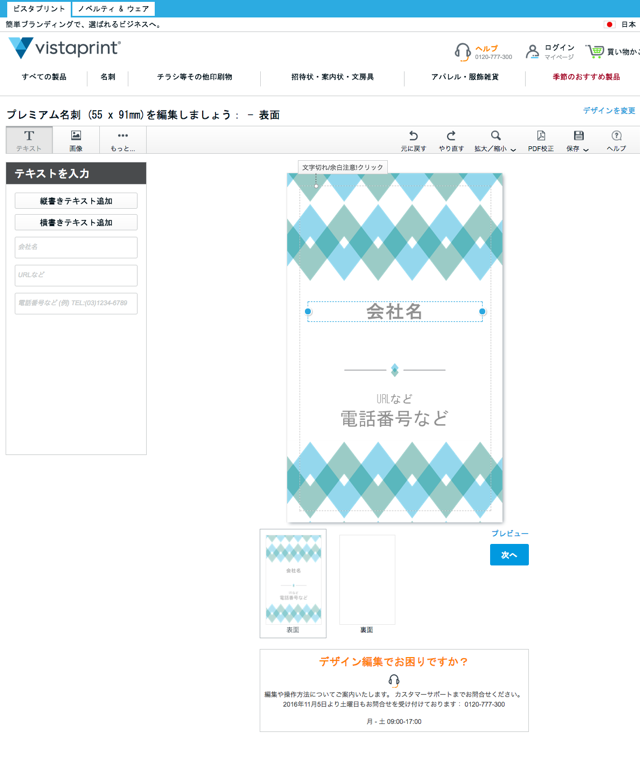This screenshot has width=640, height=761.
Task: Open 名刺 menu
Action: [x=108, y=77]
